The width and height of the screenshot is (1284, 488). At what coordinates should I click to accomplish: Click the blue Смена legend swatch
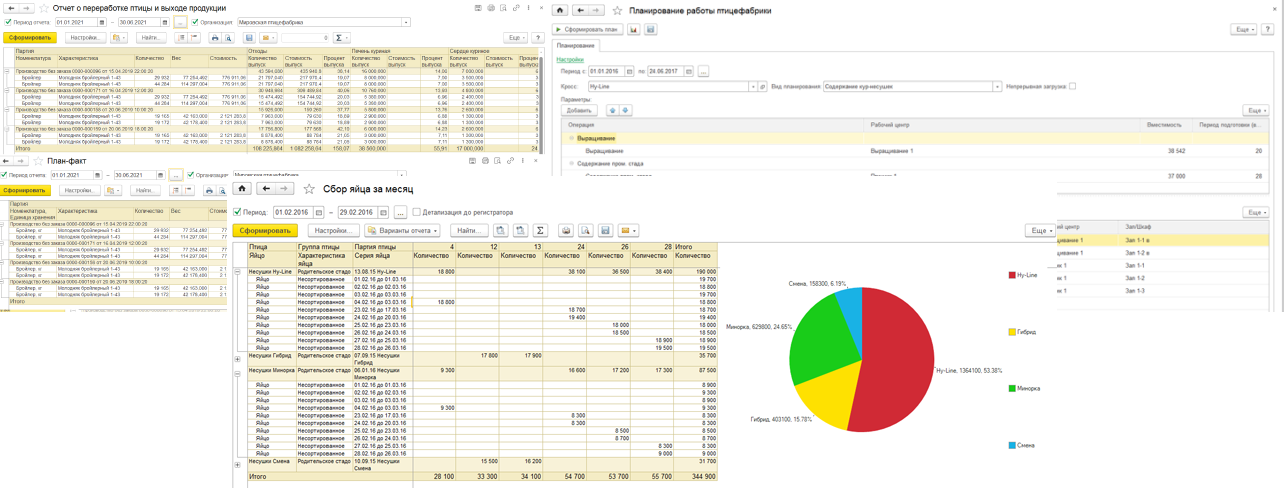(x=1012, y=445)
